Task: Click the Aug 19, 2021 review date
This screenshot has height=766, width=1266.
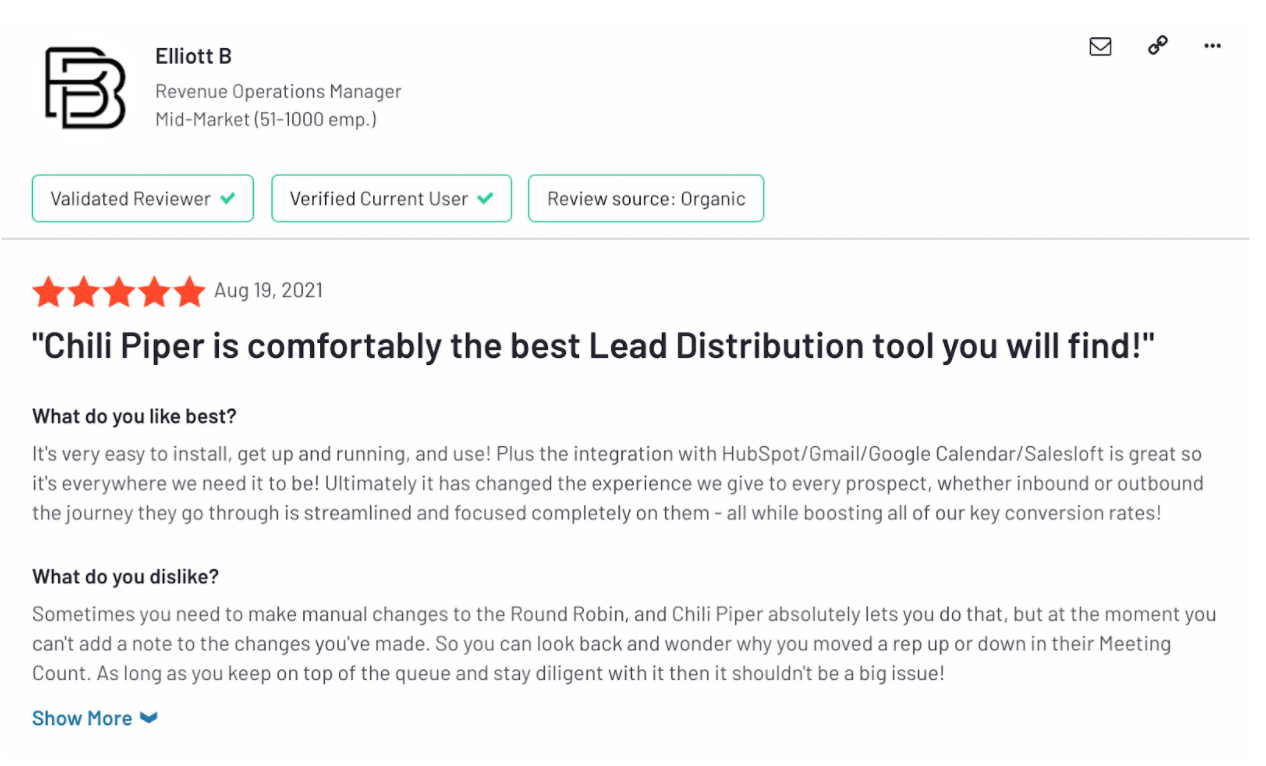Action: click(x=268, y=291)
